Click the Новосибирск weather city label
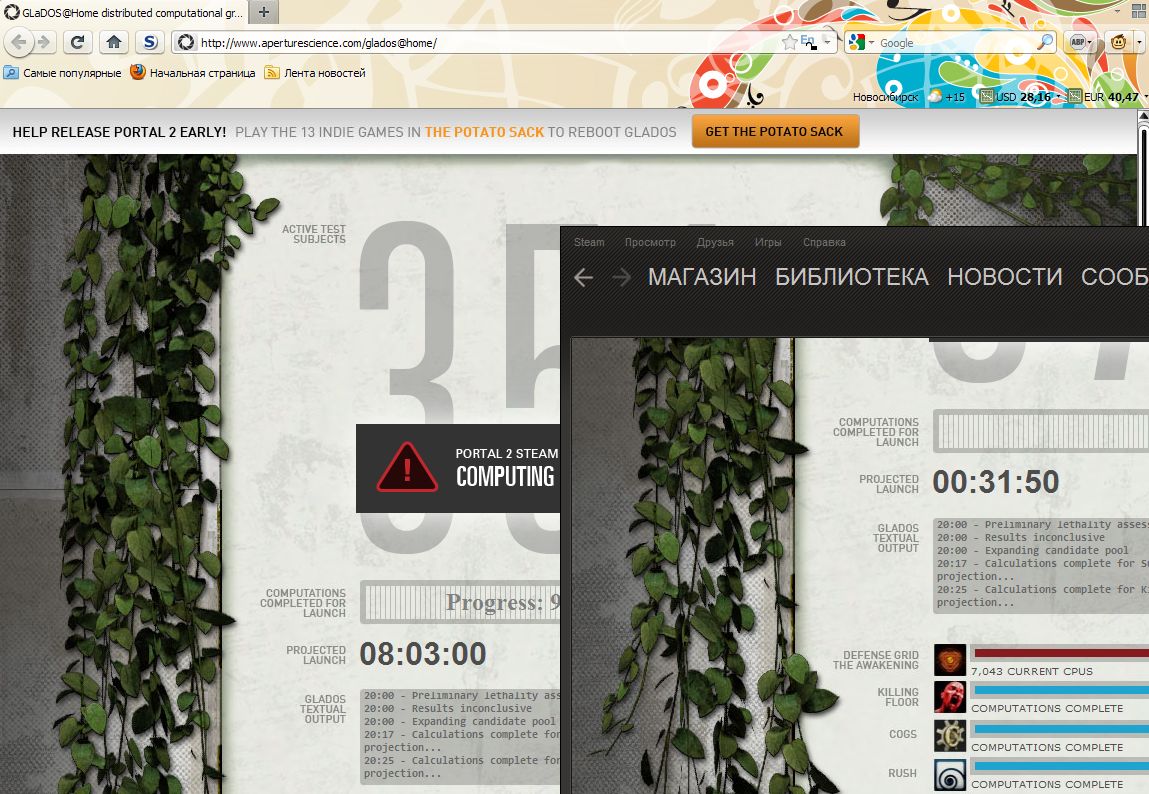1149x794 pixels. coord(885,97)
